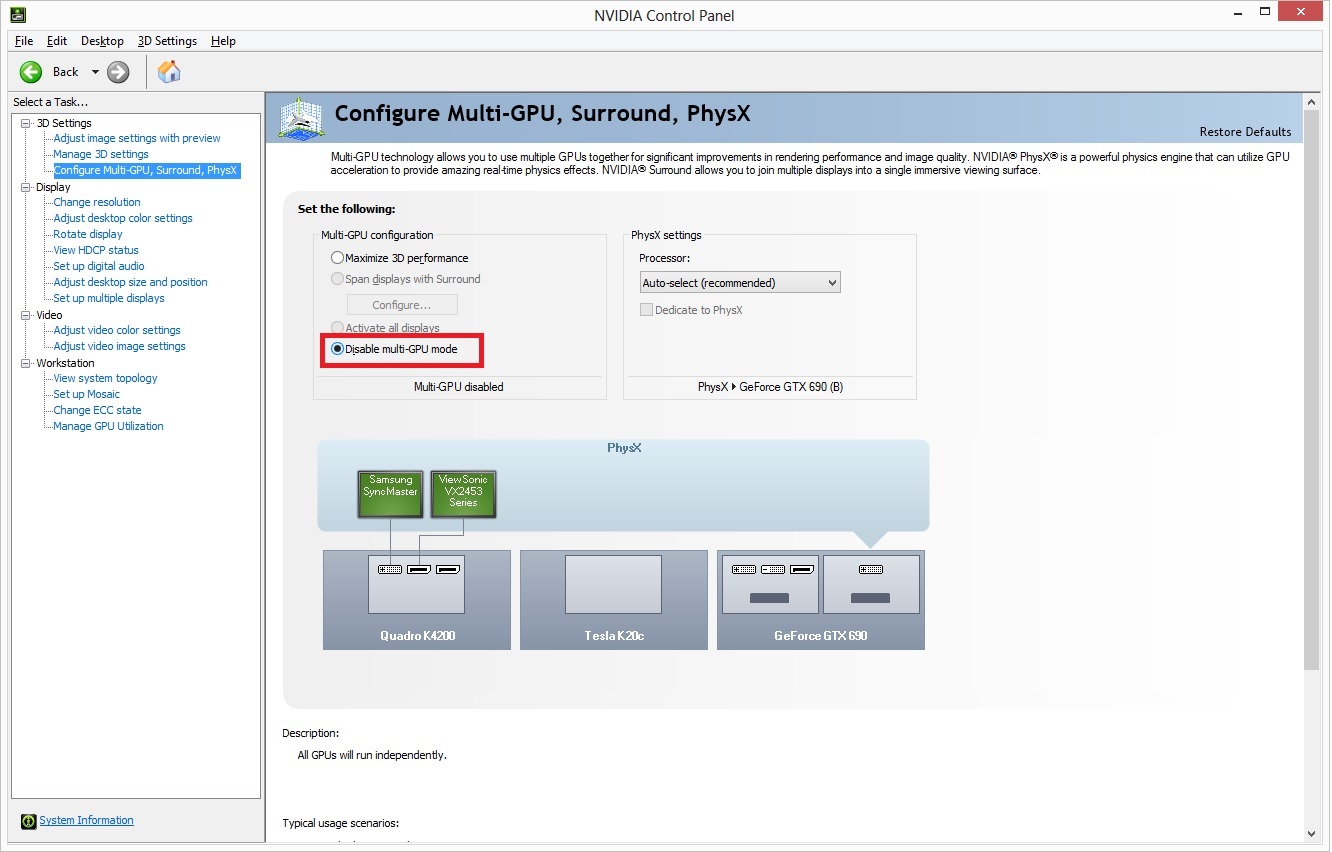
Task: Open Set up digital audio task
Action: click(x=99, y=267)
